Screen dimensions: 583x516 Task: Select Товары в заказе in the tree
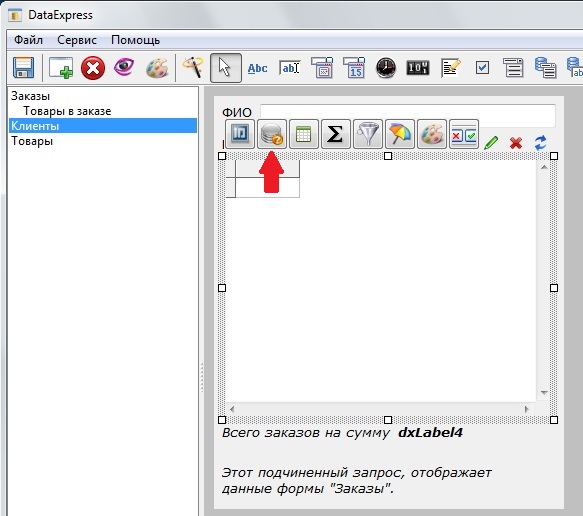coord(67,111)
